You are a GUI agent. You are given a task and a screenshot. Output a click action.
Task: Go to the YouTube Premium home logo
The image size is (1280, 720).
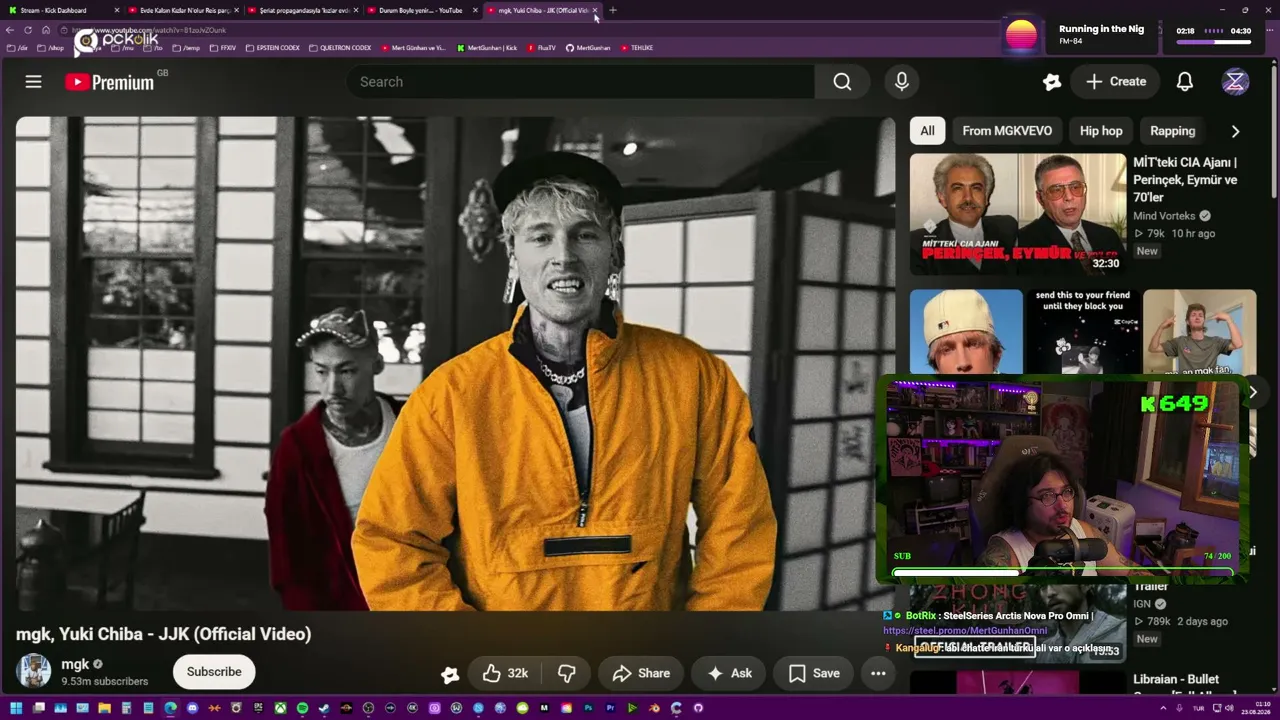(x=110, y=82)
